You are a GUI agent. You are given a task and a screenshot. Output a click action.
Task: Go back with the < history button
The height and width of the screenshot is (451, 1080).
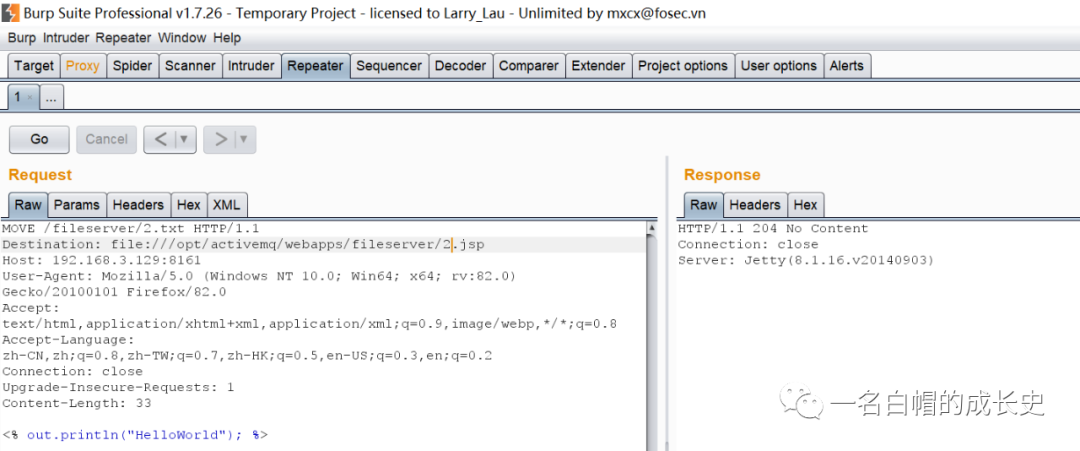click(x=161, y=139)
